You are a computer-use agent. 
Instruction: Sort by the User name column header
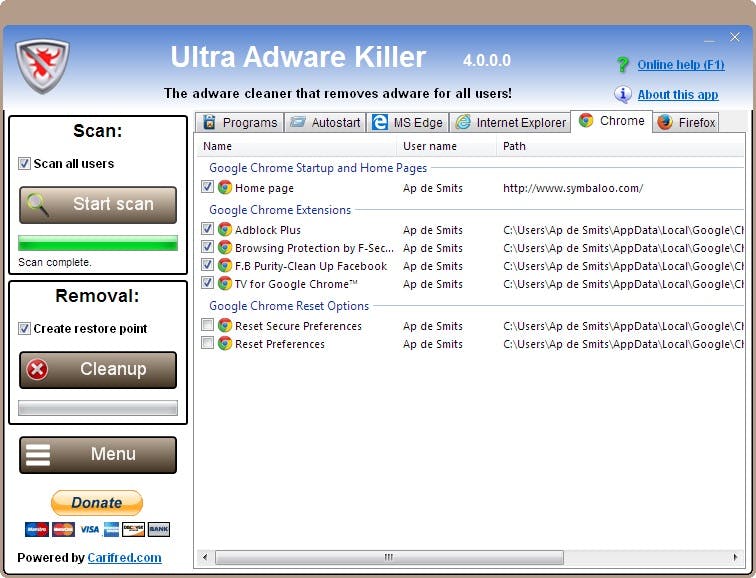[446, 146]
